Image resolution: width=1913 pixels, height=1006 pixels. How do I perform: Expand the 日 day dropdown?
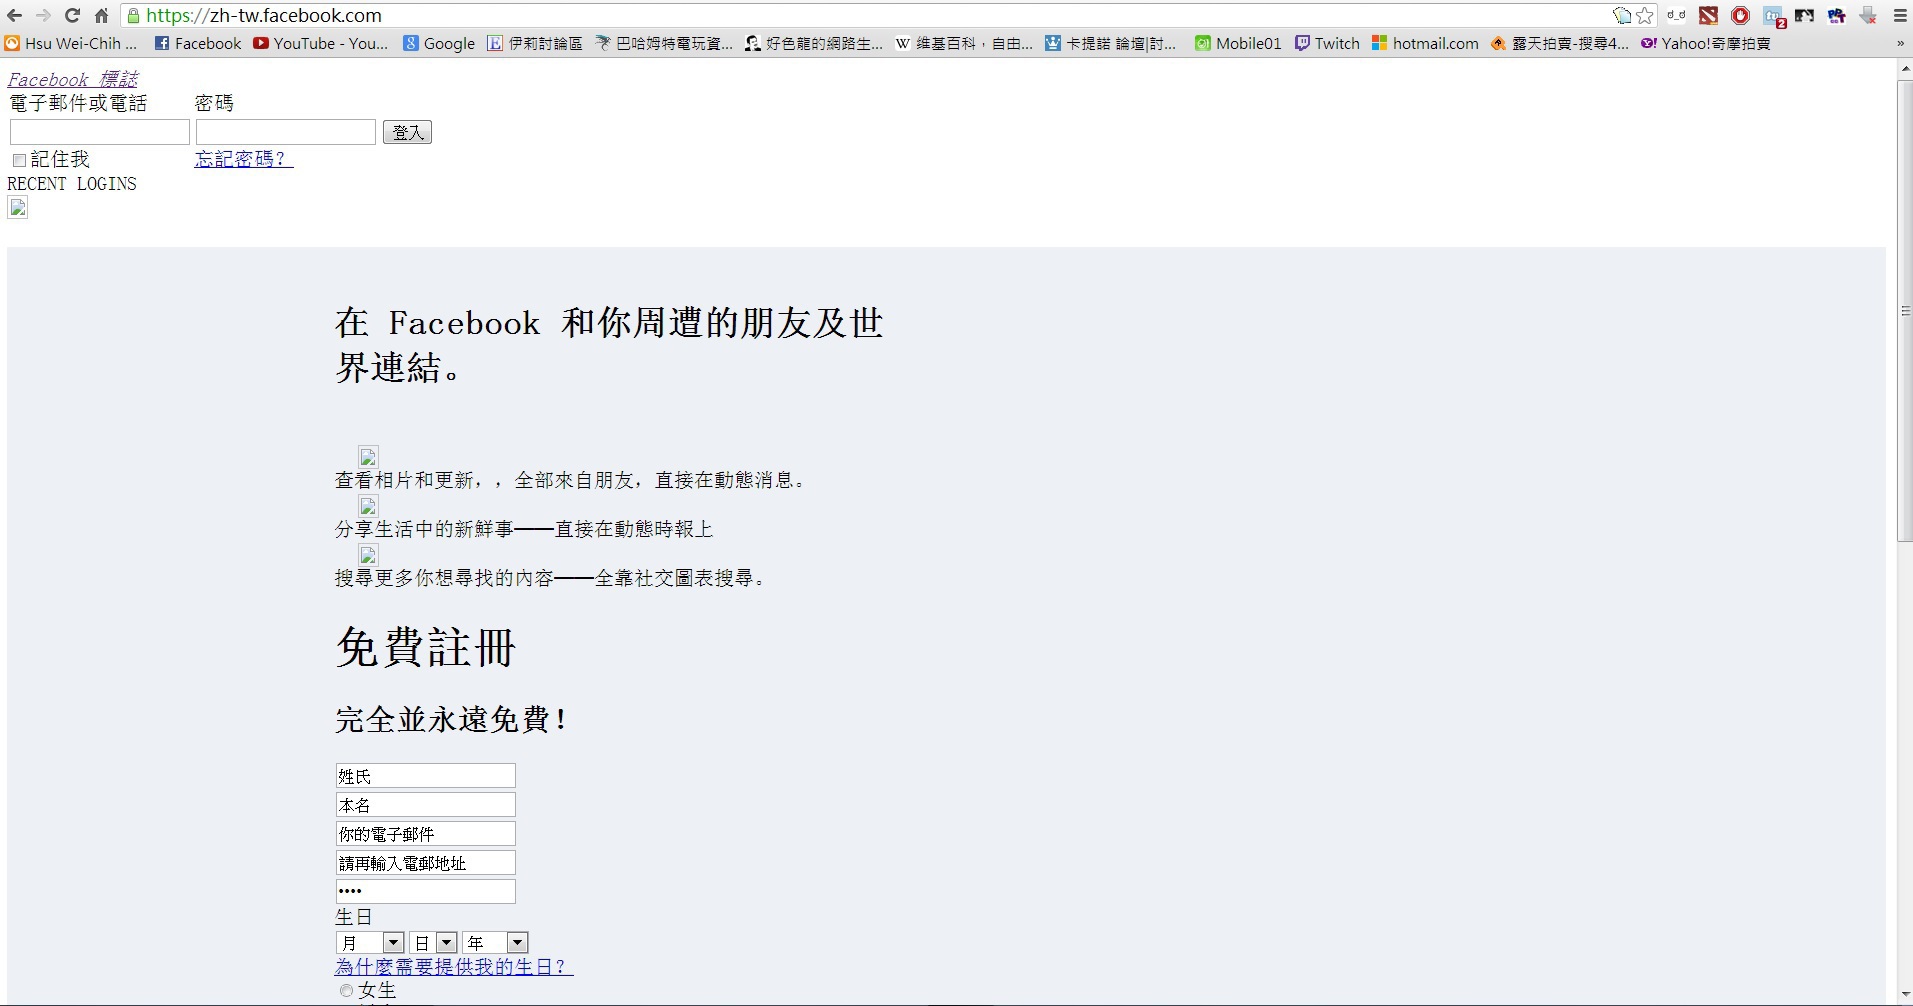434,943
